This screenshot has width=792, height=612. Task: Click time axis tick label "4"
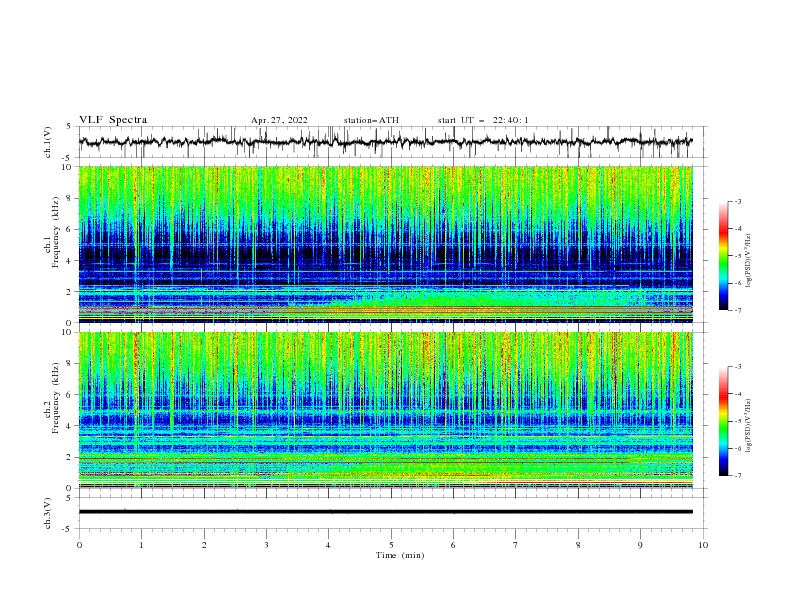click(x=329, y=545)
